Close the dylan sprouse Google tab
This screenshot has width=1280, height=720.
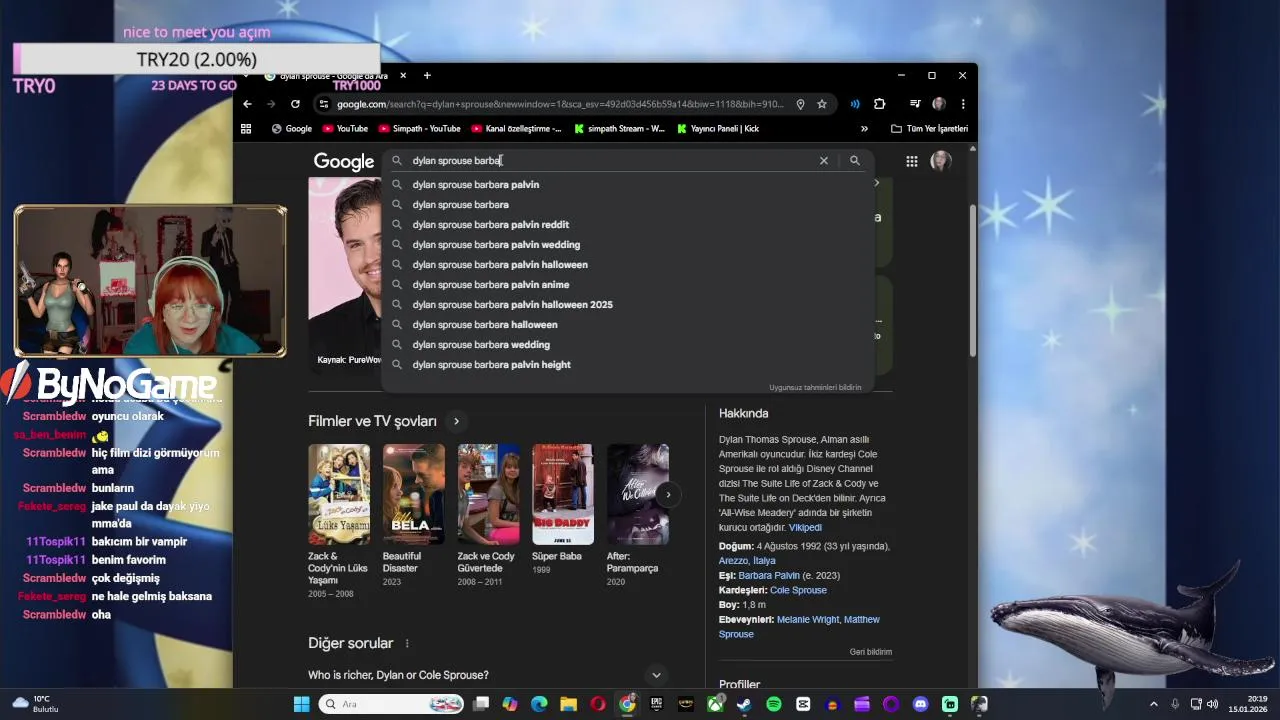coord(403,75)
